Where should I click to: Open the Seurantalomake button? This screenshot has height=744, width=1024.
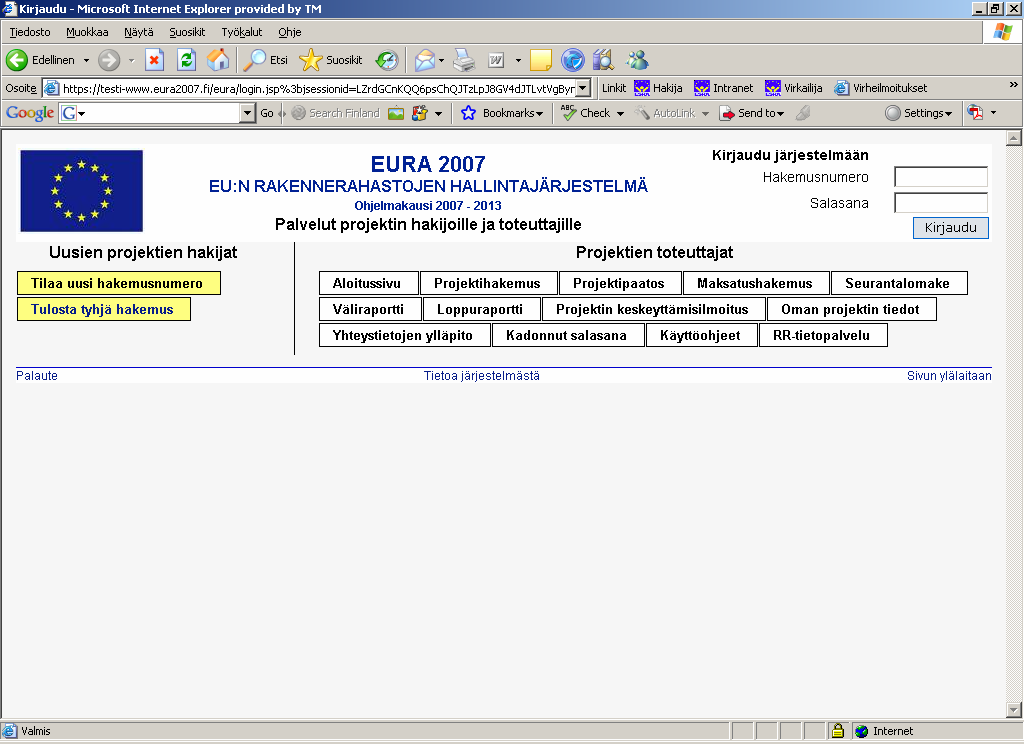tap(899, 283)
